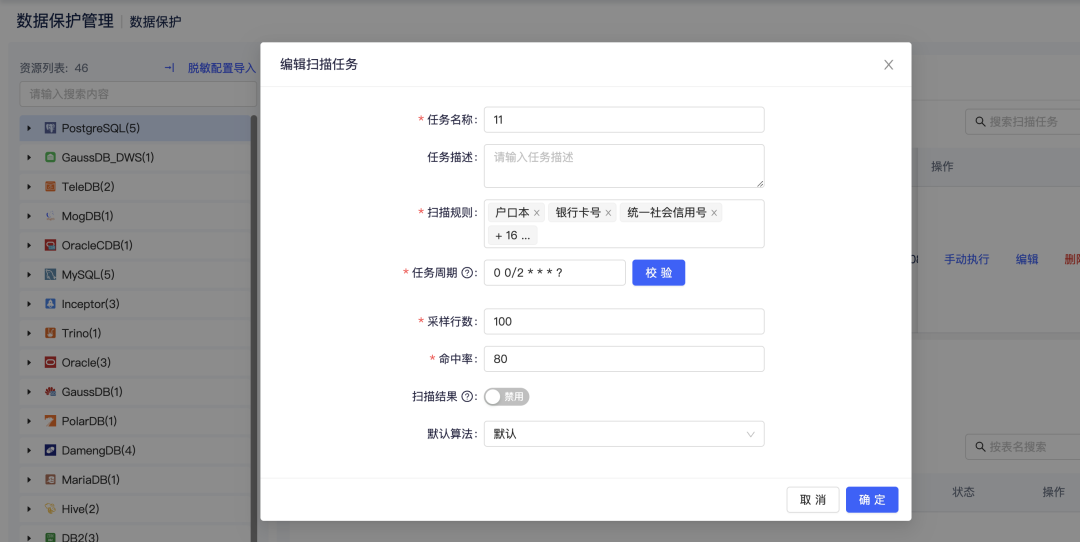Click the resource list vertical scrollbar
1080x542 pixels.
(x=253, y=328)
